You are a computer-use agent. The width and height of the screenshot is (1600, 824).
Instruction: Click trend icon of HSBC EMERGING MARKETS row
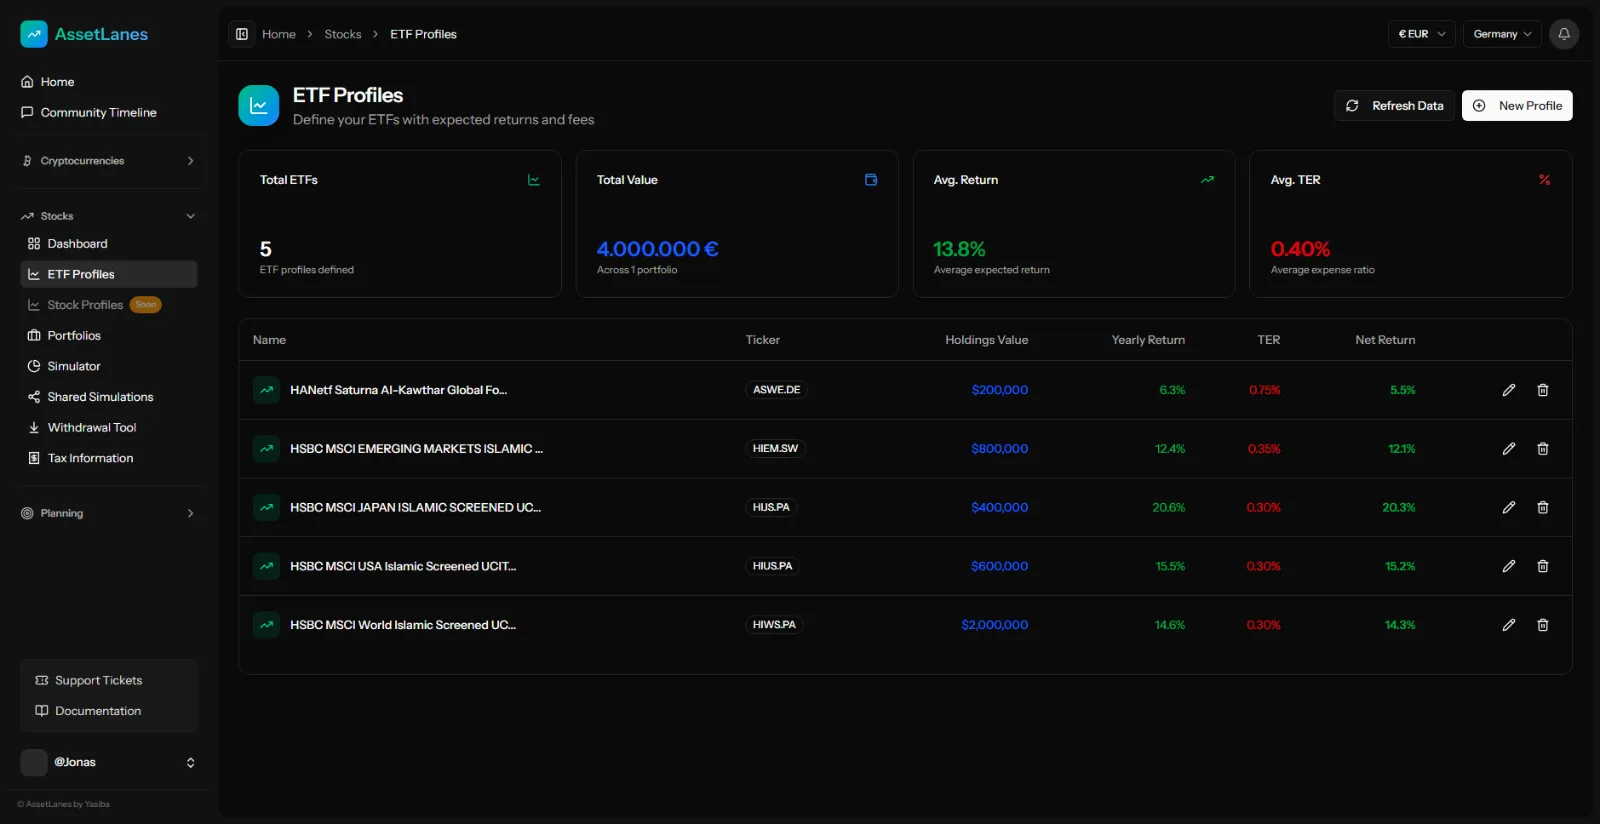(267, 449)
